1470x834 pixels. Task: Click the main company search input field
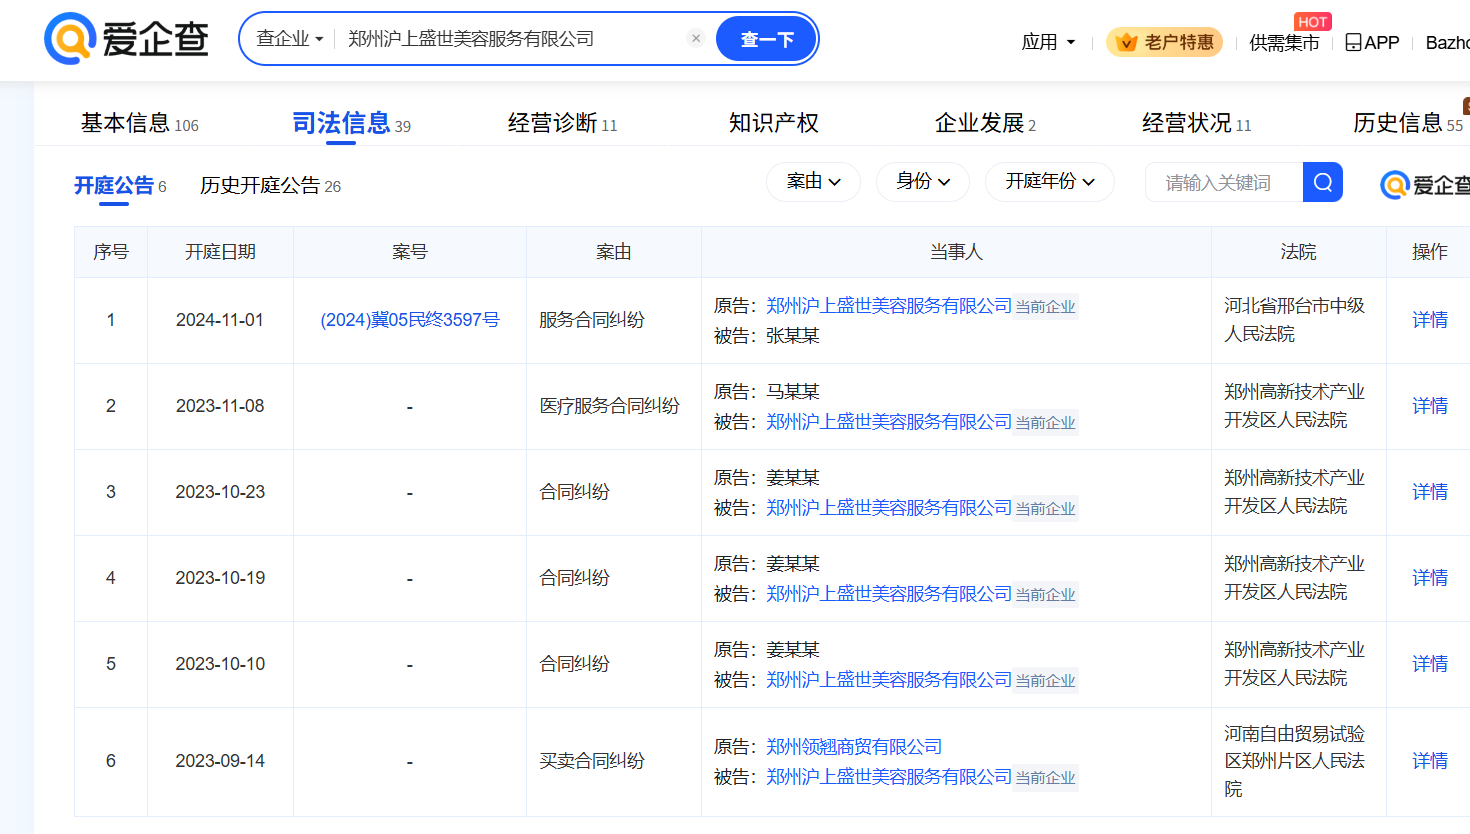[x=510, y=39]
